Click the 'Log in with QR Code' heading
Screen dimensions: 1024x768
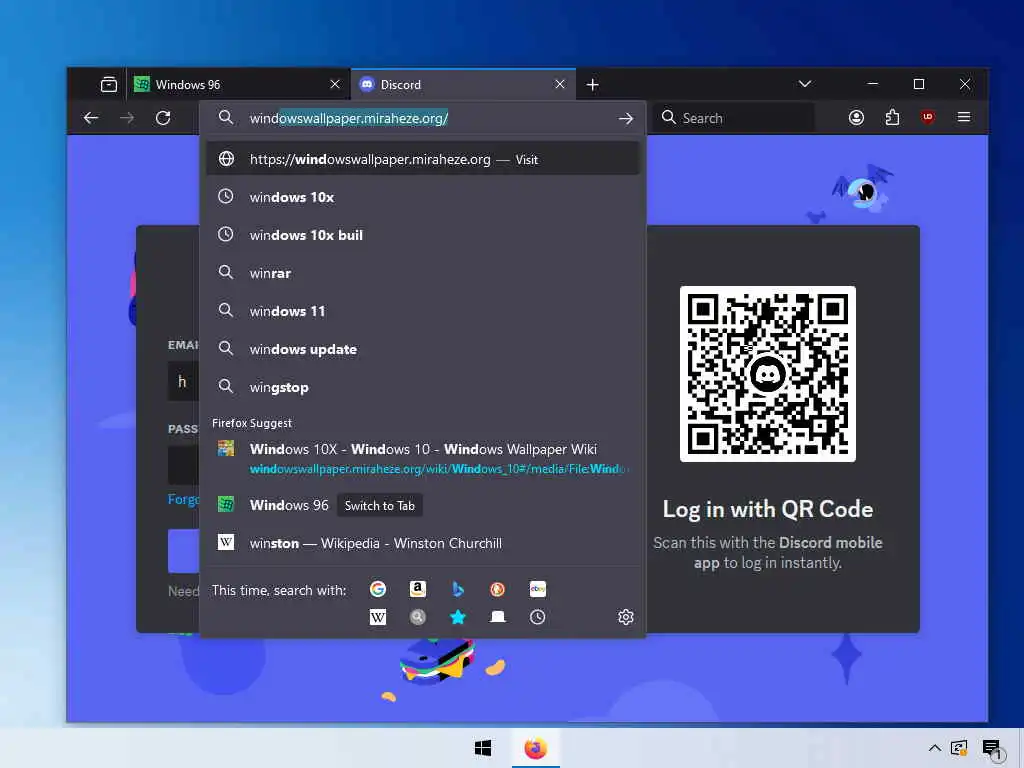[x=767, y=509]
